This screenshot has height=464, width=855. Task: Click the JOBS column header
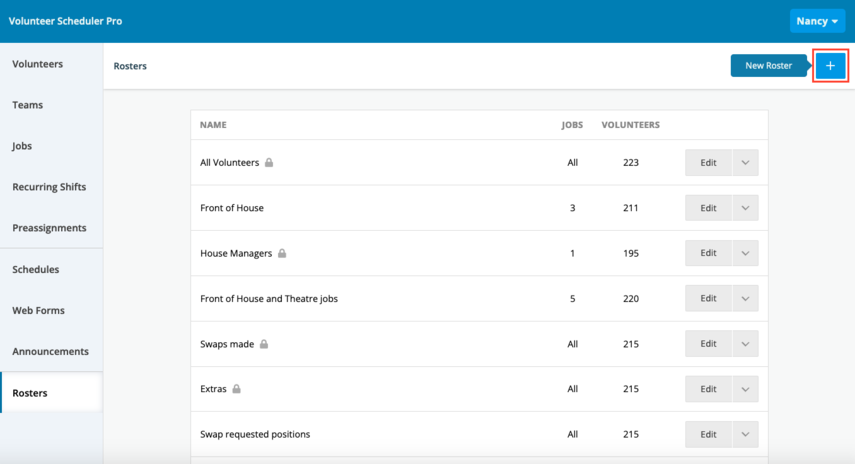(572, 125)
